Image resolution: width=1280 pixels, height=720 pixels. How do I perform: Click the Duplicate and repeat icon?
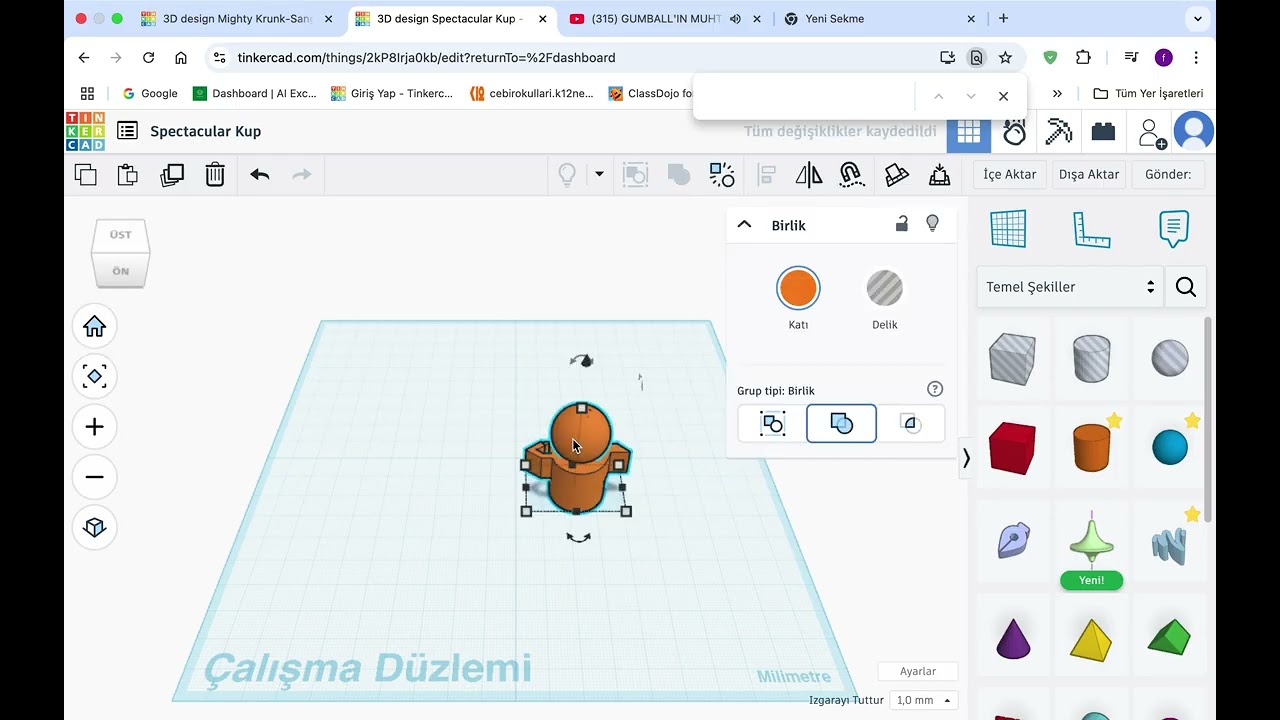coord(172,175)
